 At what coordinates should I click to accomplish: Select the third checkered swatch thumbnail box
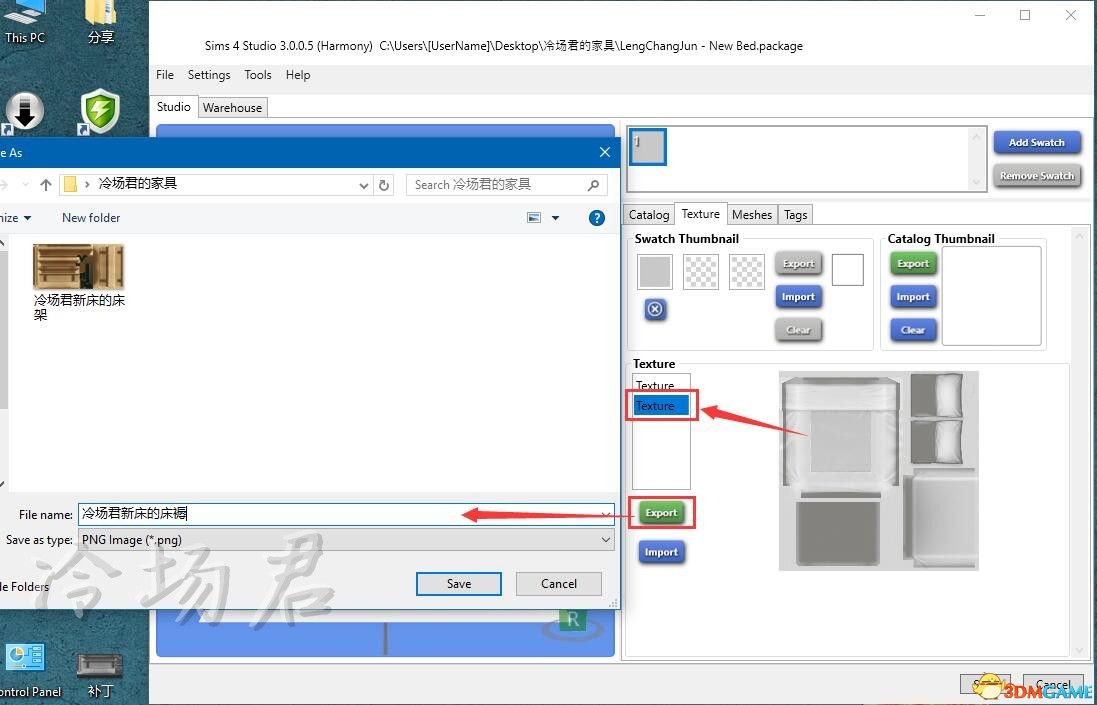click(747, 271)
